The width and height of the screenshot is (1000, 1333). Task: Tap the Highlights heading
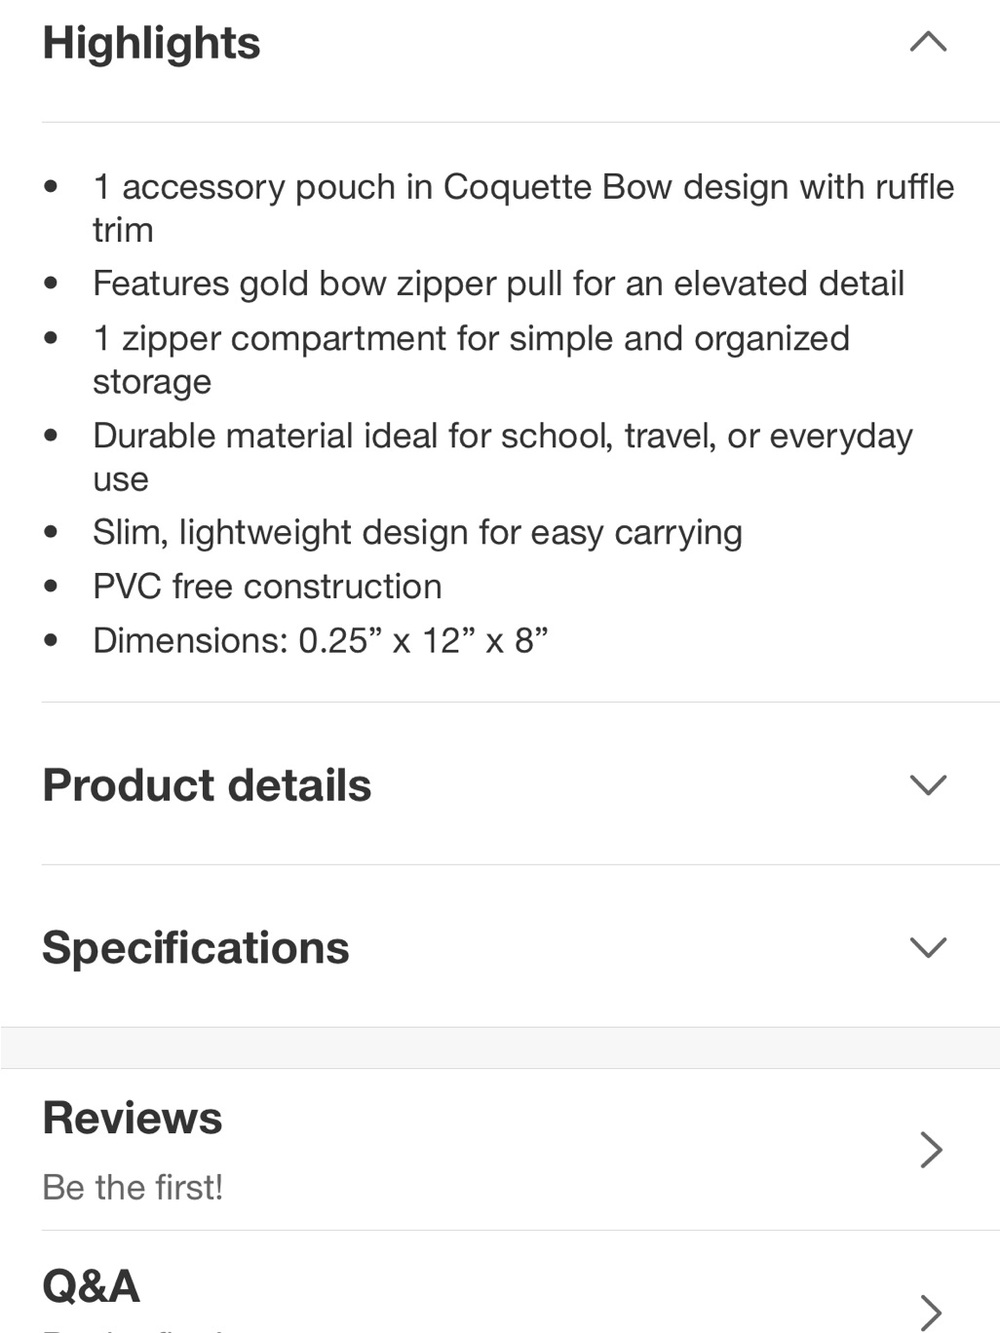click(151, 44)
